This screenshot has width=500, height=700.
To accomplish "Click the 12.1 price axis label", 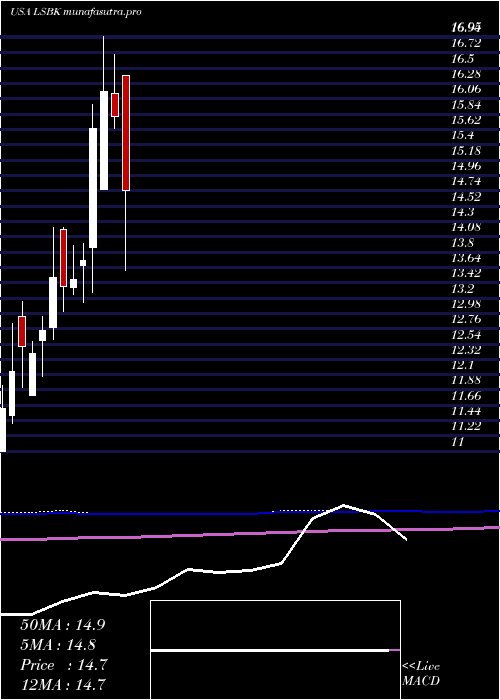I will [x=462, y=365].
